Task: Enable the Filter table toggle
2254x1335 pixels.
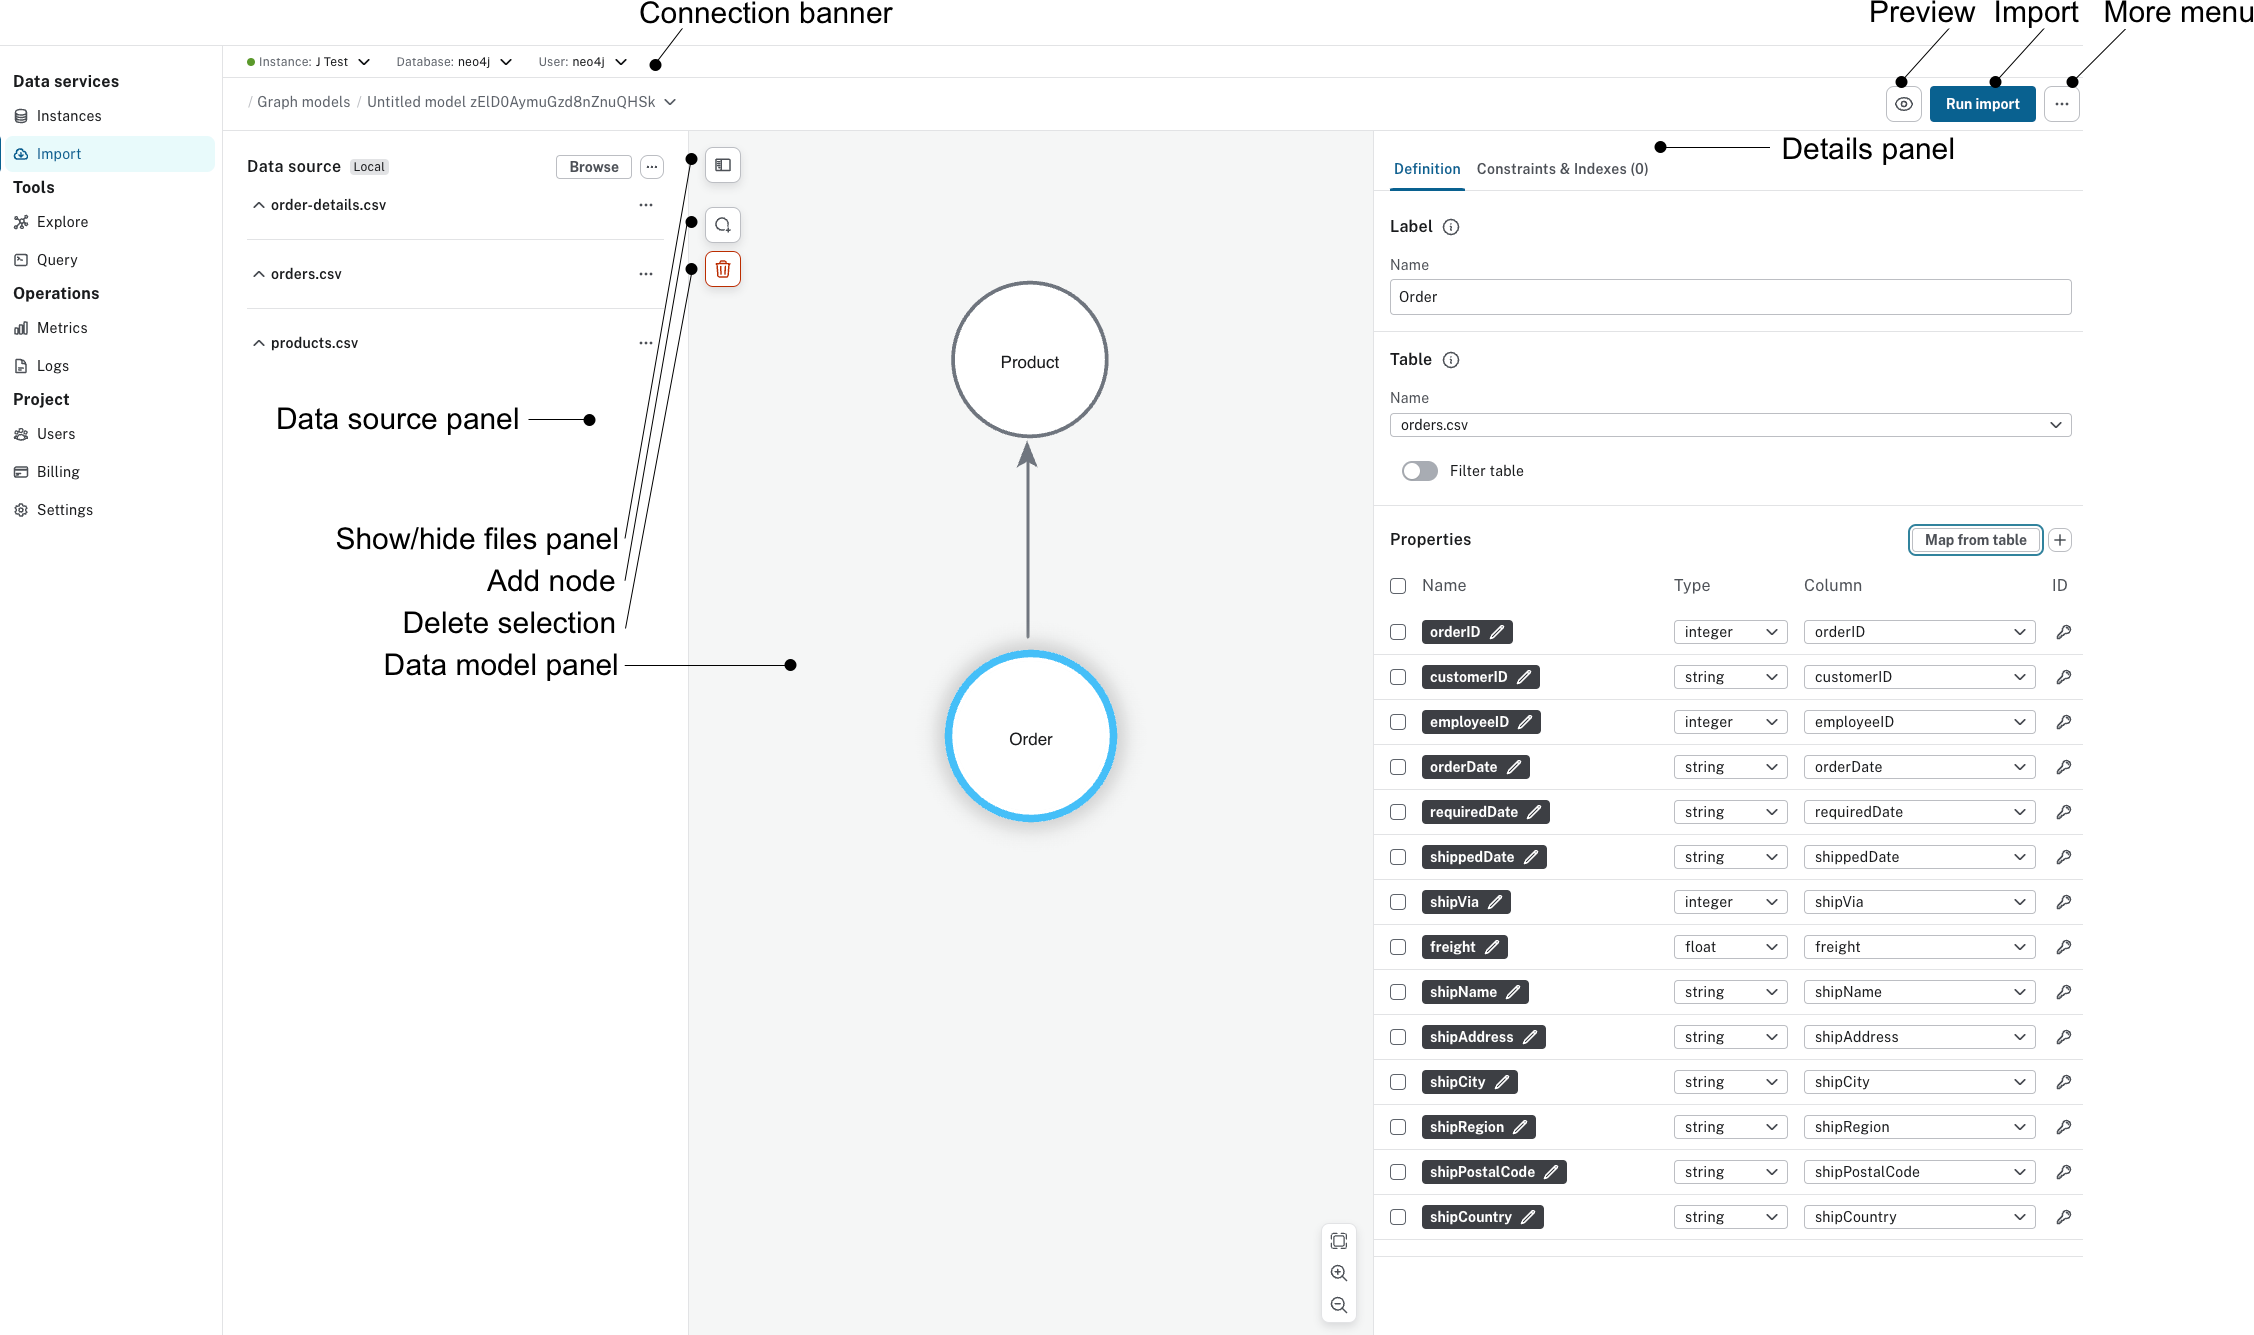Action: (1419, 471)
